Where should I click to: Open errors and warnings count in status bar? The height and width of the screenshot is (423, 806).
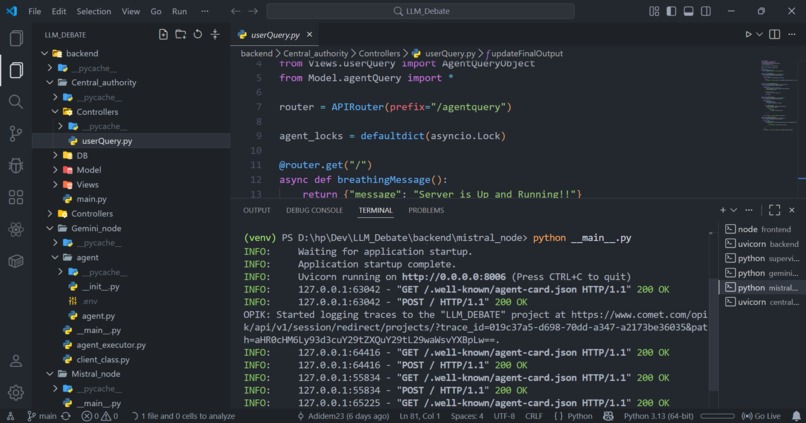point(100,416)
